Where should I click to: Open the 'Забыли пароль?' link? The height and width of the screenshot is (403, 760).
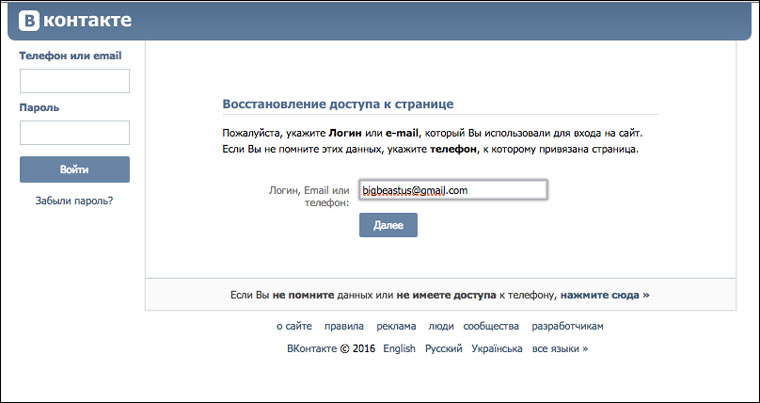point(74,200)
